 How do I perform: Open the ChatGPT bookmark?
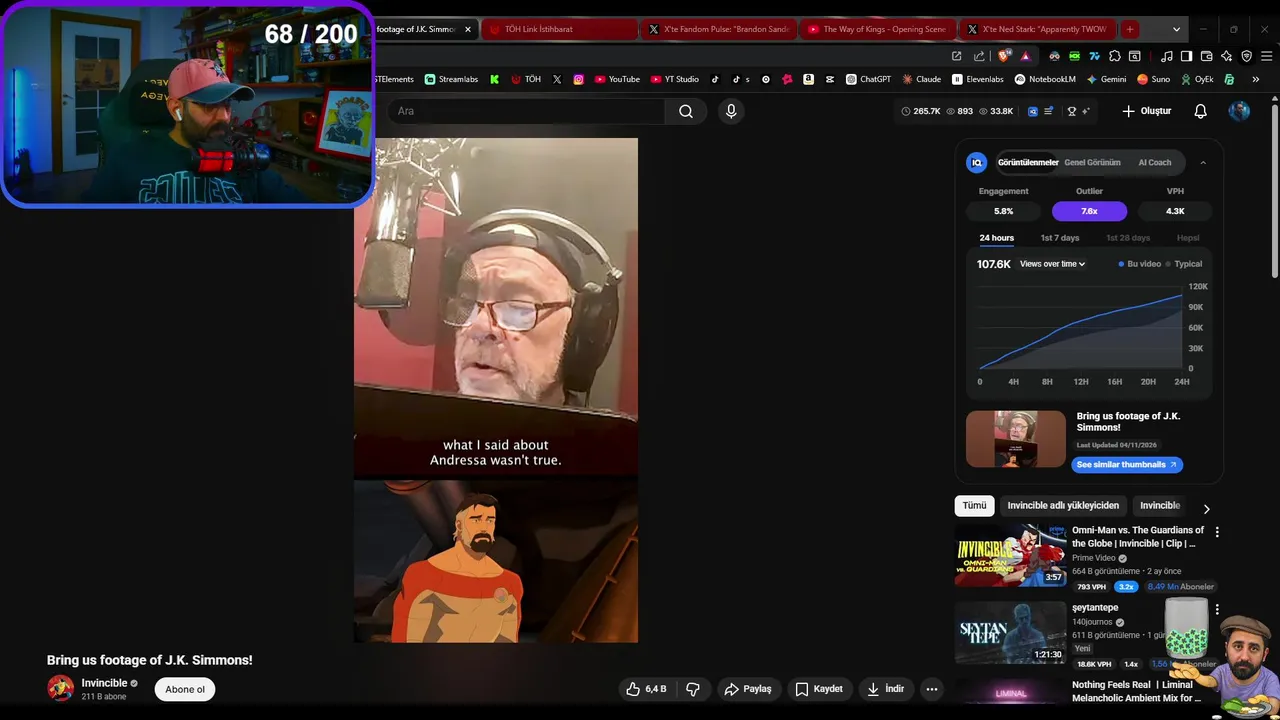coord(868,79)
